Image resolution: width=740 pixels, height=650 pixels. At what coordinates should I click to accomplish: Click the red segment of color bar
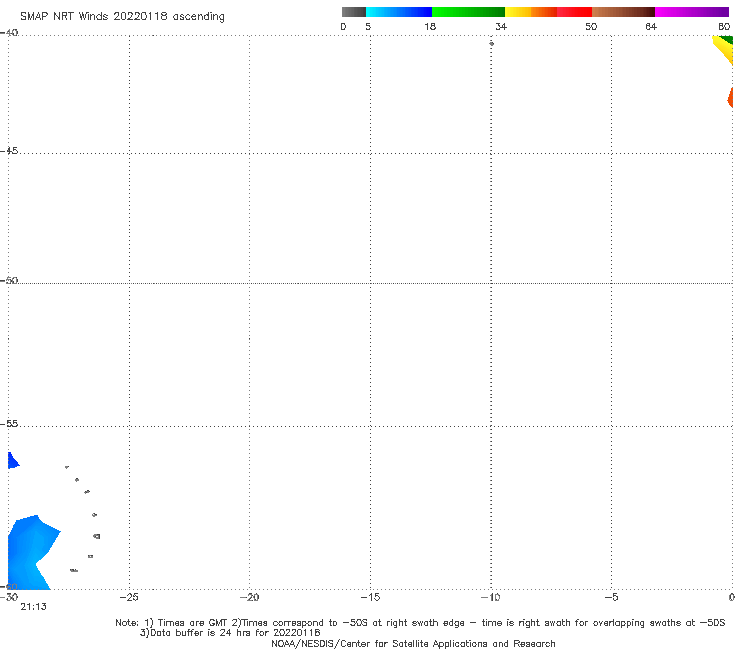click(575, 12)
